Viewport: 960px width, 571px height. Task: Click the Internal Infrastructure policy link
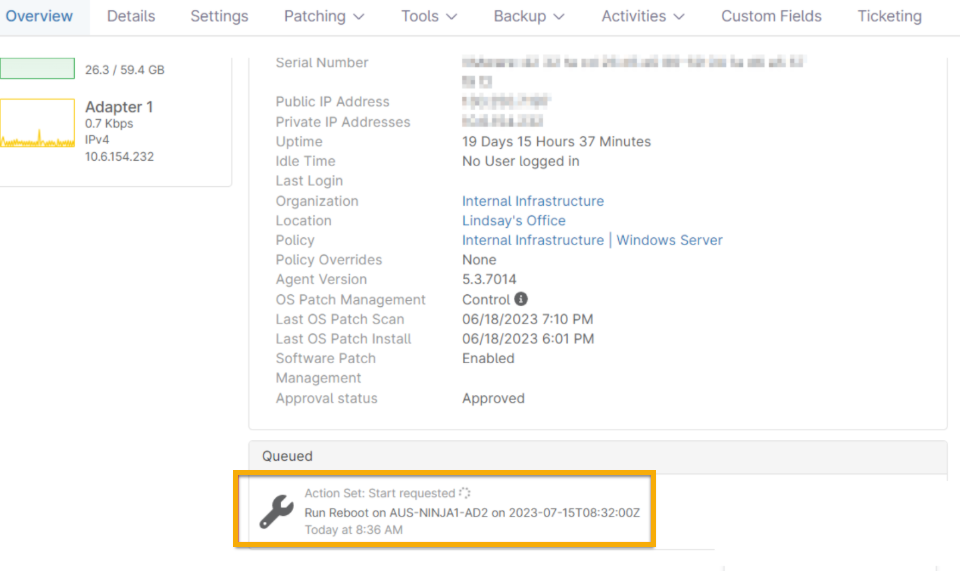click(532, 240)
